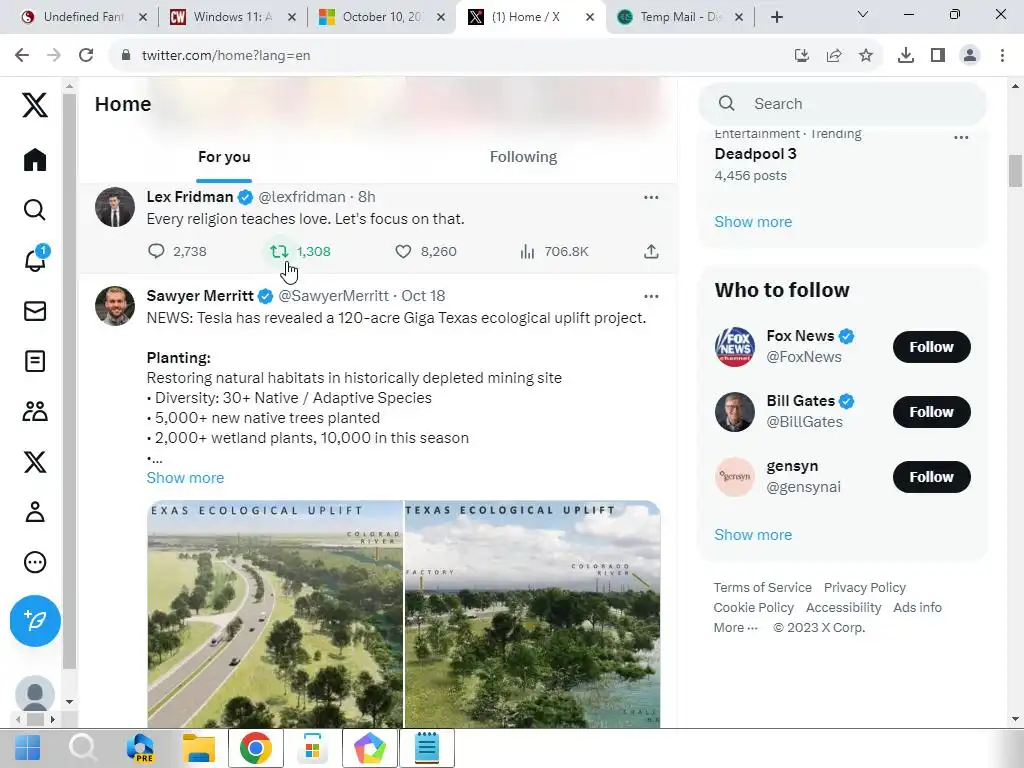The width and height of the screenshot is (1024, 768).
Task: Open more options on Lex Fridman's post
Action: coord(651,197)
